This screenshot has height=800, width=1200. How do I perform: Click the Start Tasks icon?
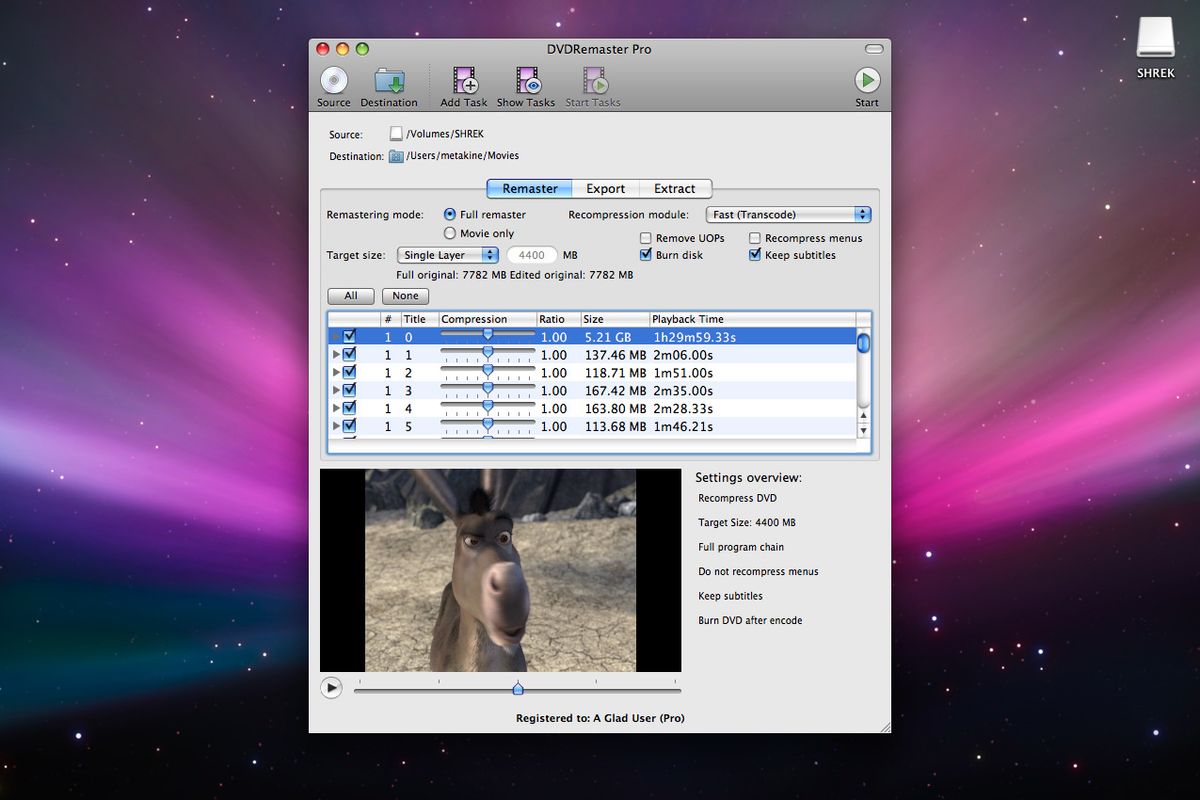click(x=592, y=78)
